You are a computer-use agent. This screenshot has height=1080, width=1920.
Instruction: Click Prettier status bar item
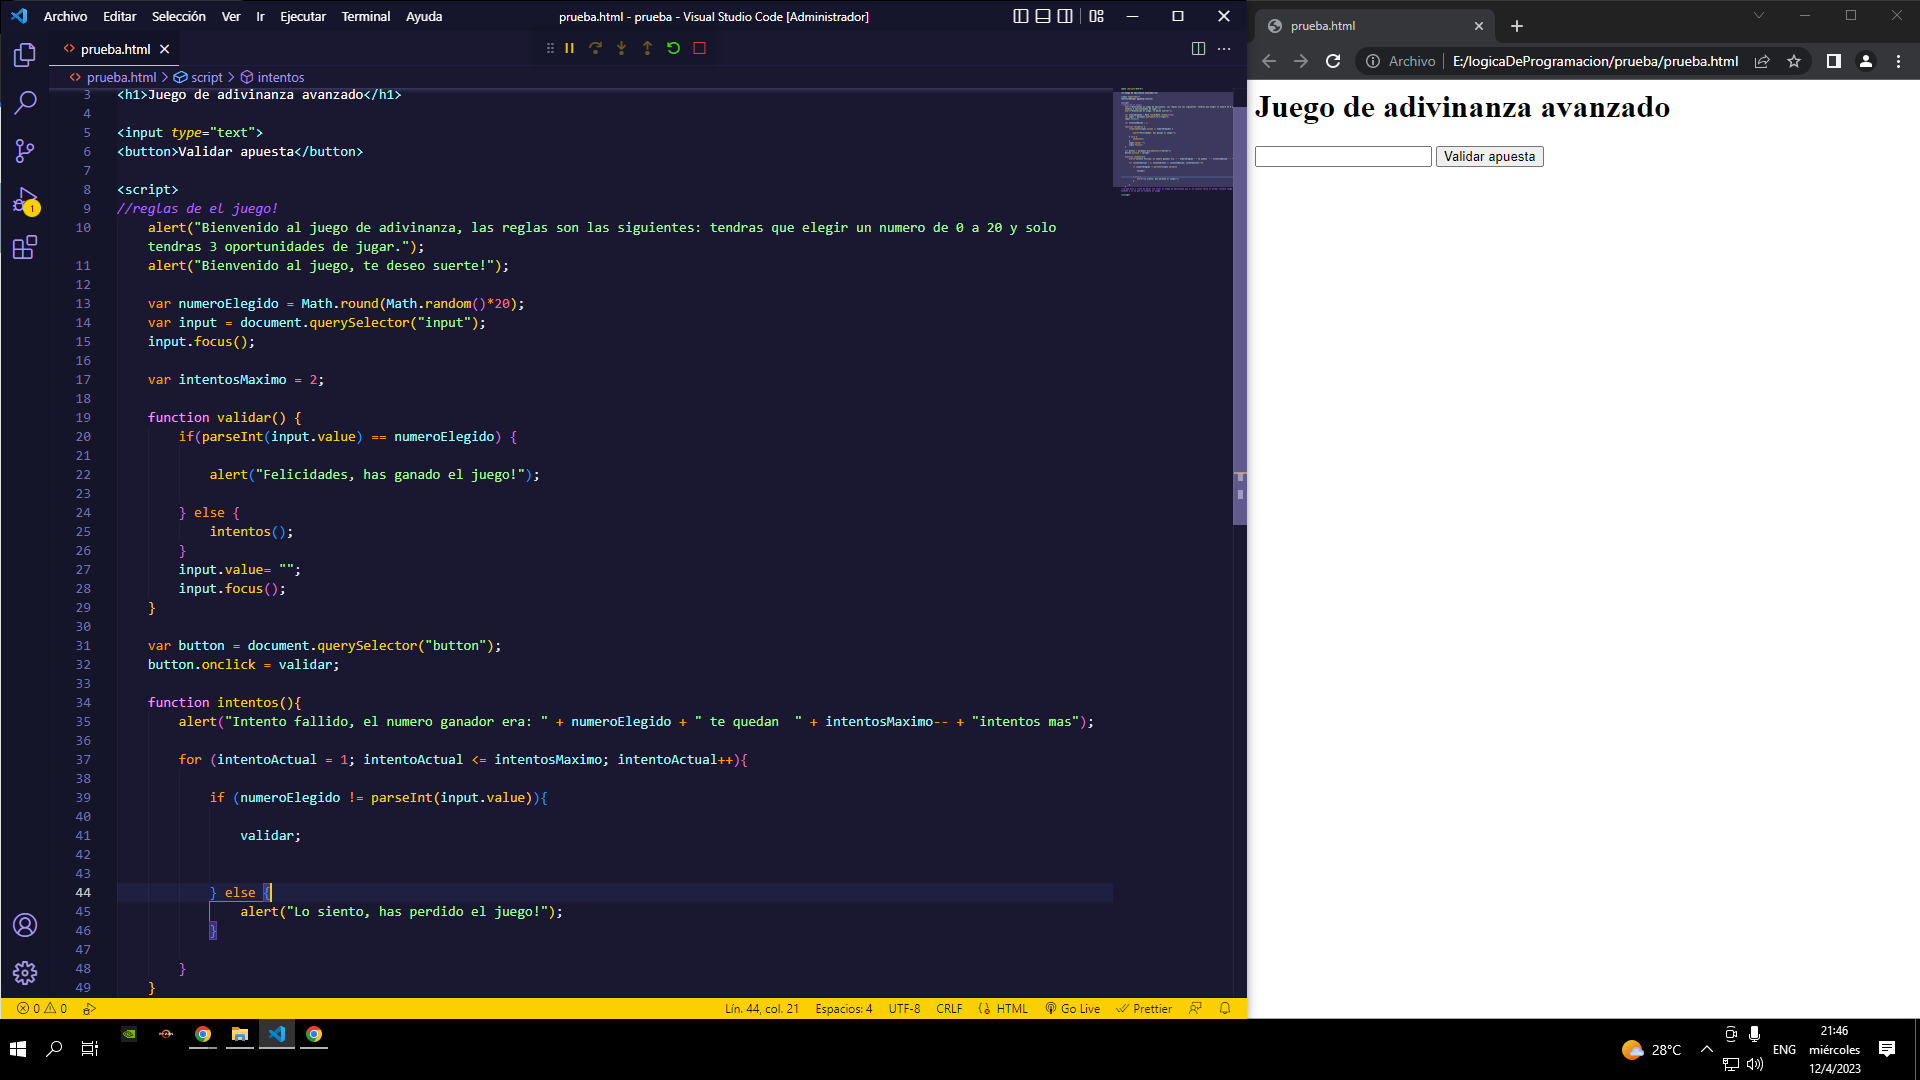(x=1144, y=1008)
